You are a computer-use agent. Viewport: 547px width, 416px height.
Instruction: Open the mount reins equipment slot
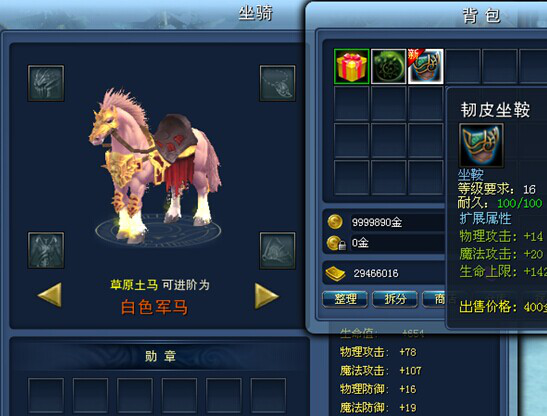pos(277,83)
